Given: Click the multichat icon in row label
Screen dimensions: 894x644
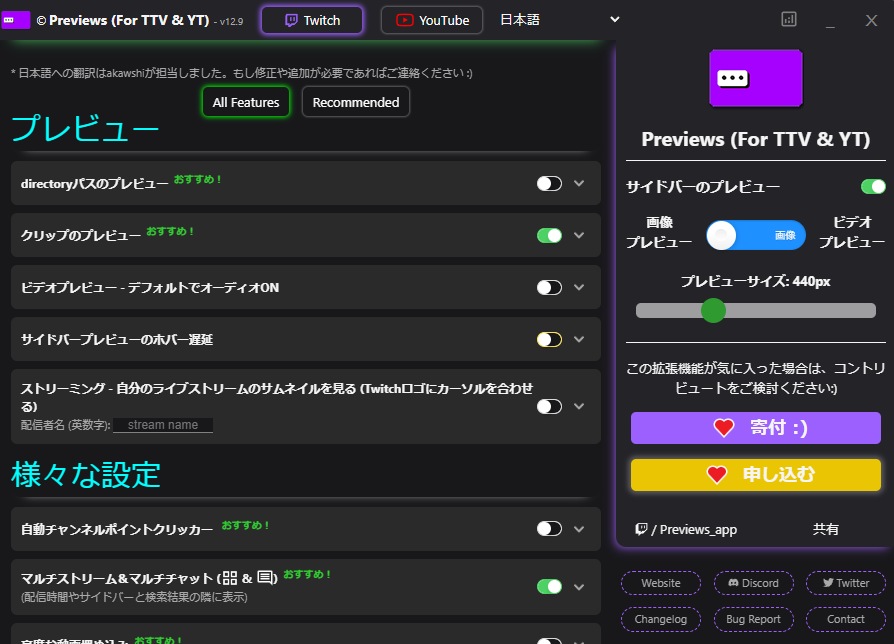Looking at the screenshot, I should (x=266, y=578).
